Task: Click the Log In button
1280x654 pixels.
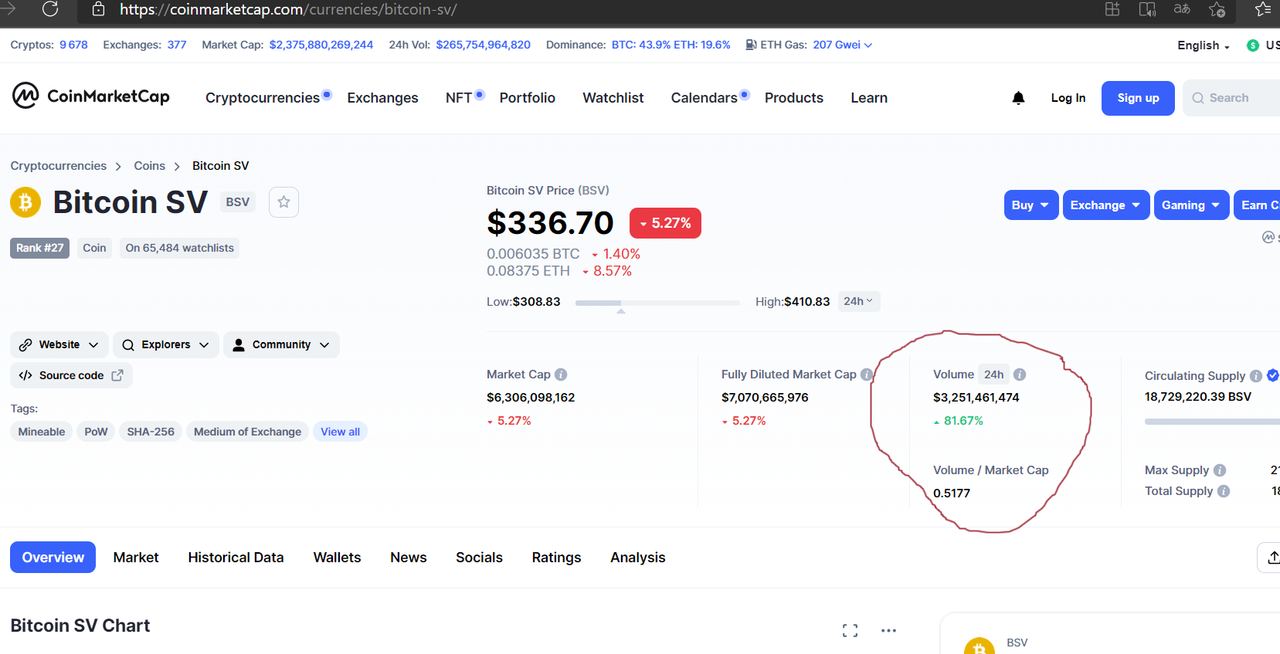Action: (1068, 98)
